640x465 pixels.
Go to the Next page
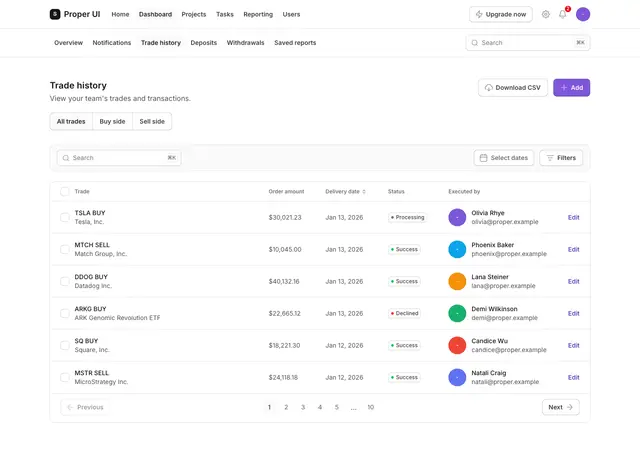pos(560,407)
